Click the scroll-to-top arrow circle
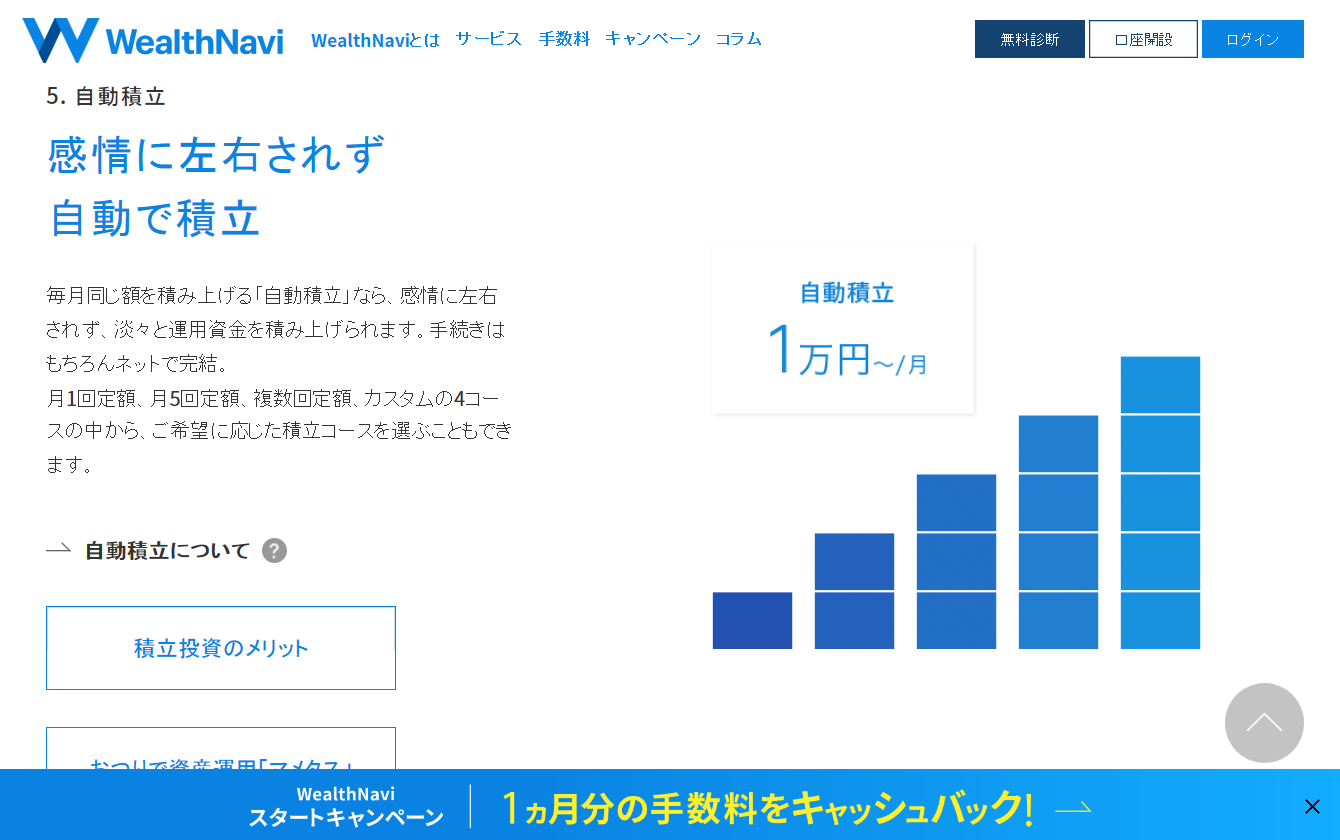 pyautogui.click(x=1264, y=723)
